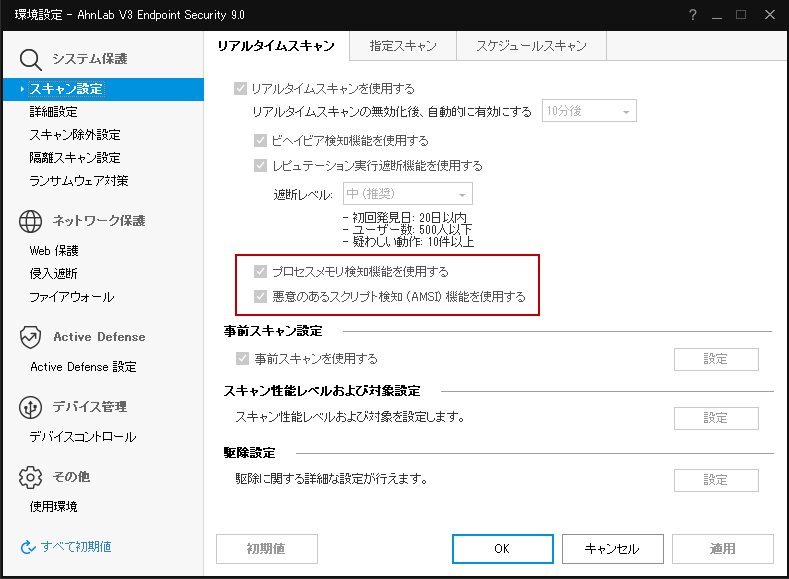
Task: Switch to the 指定スキャン tab
Action: point(402,46)
